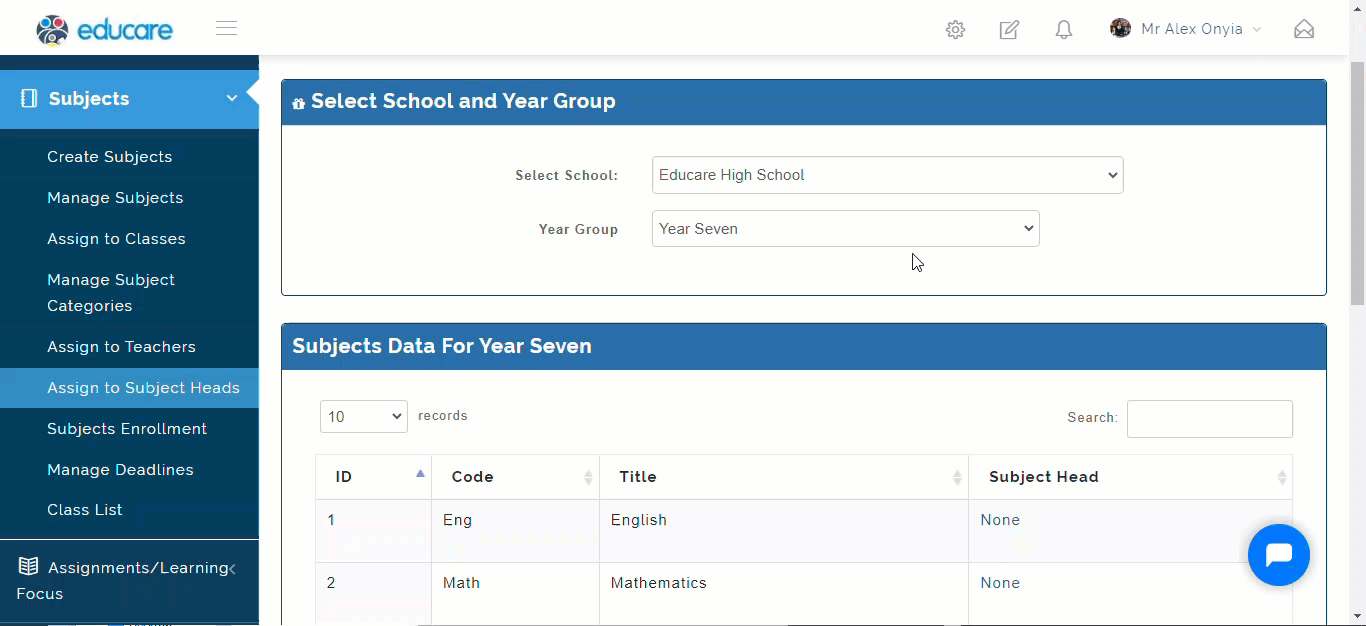Open the Year Group dropdown

coord(845,229)
